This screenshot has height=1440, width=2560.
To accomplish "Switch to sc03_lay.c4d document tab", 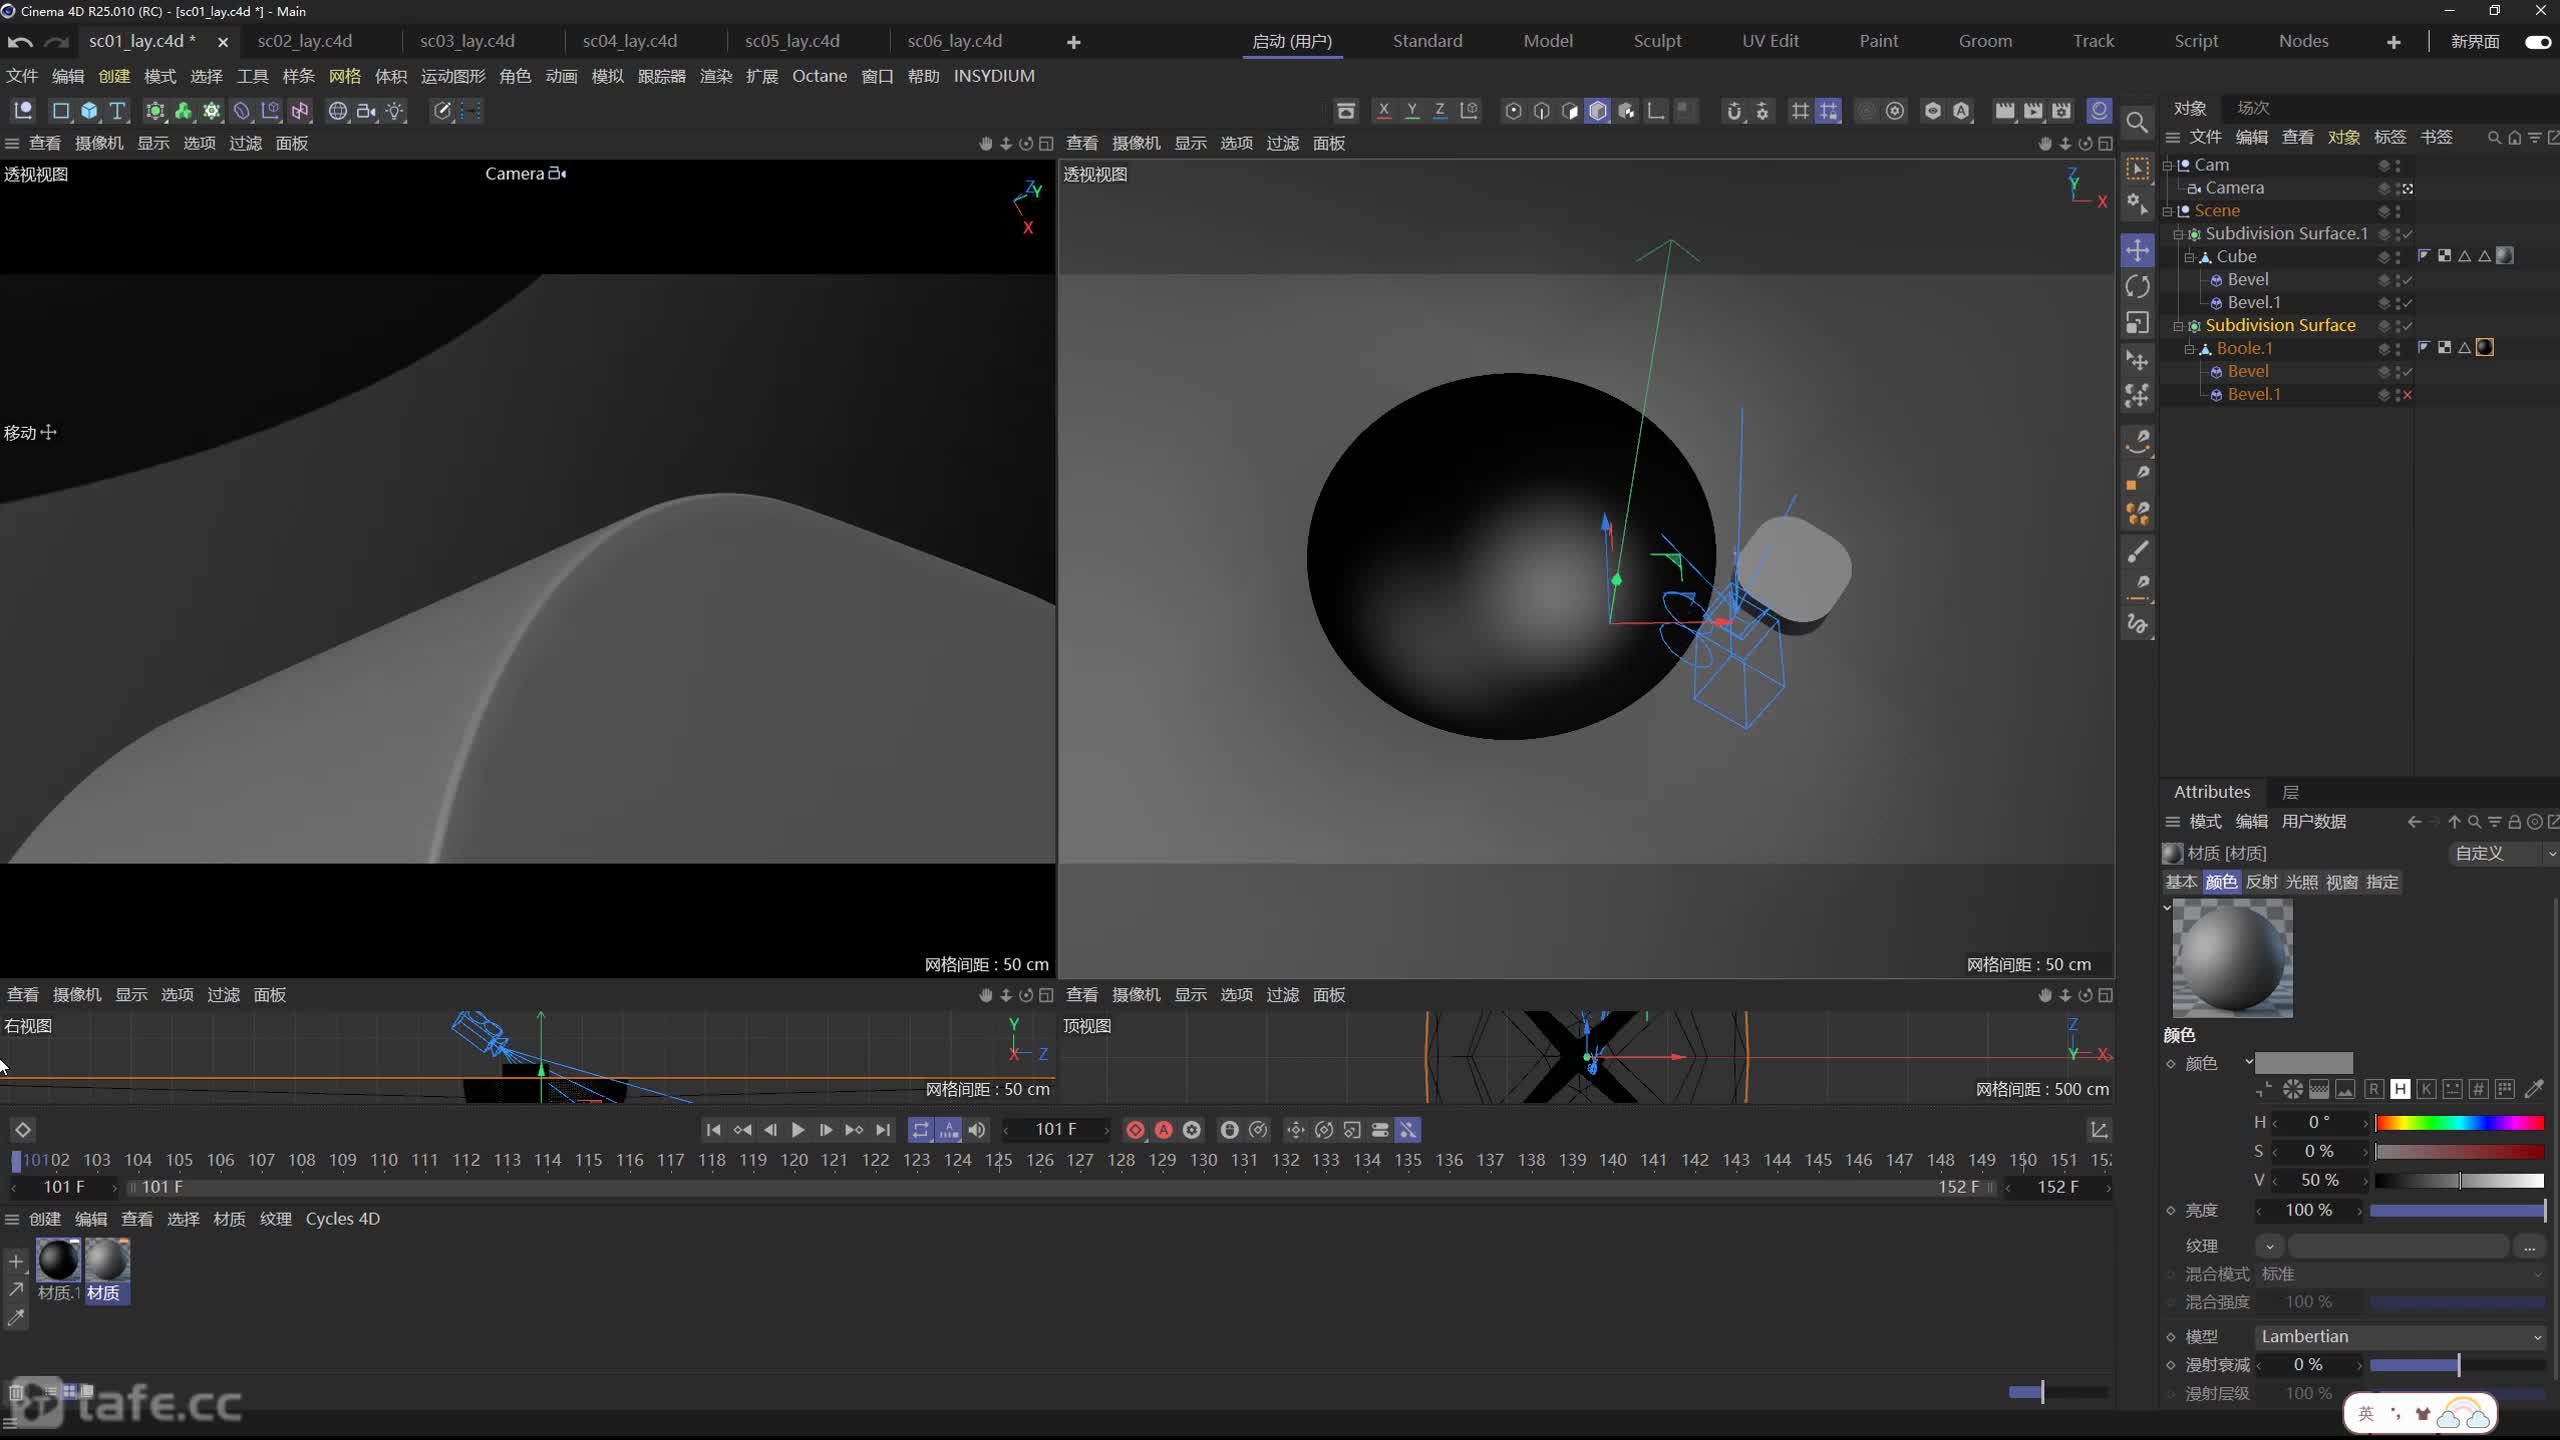I will tap(467, 41).
